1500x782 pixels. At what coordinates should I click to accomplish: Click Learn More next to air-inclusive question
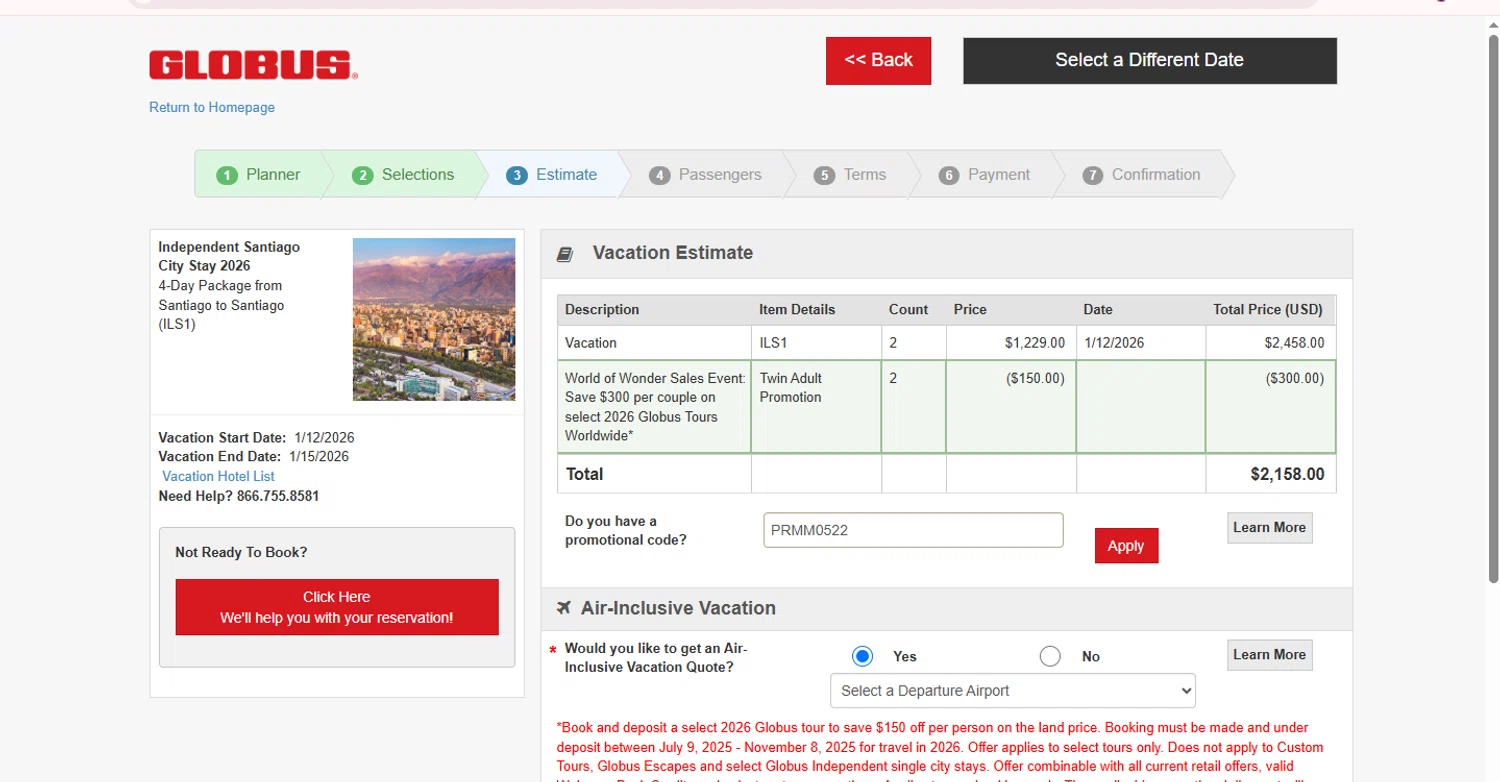(1269, 655)
